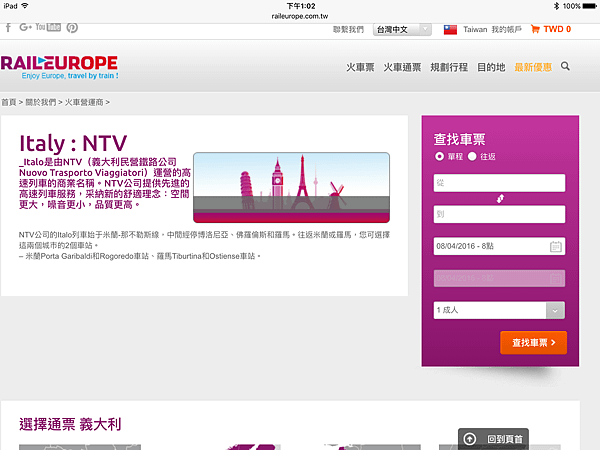600x450 pixels.
Task: Open the Facebook social icon
Action: [8, 28]
